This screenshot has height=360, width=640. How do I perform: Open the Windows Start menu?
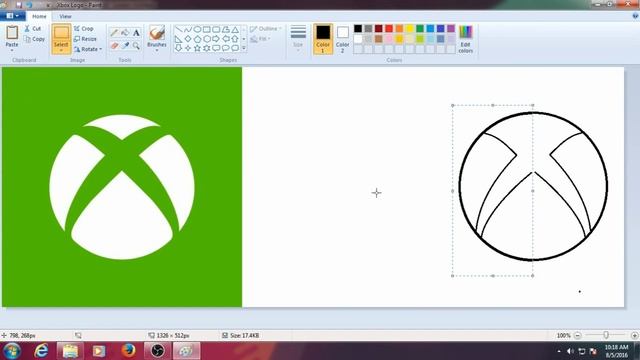[x=12, y=351]
